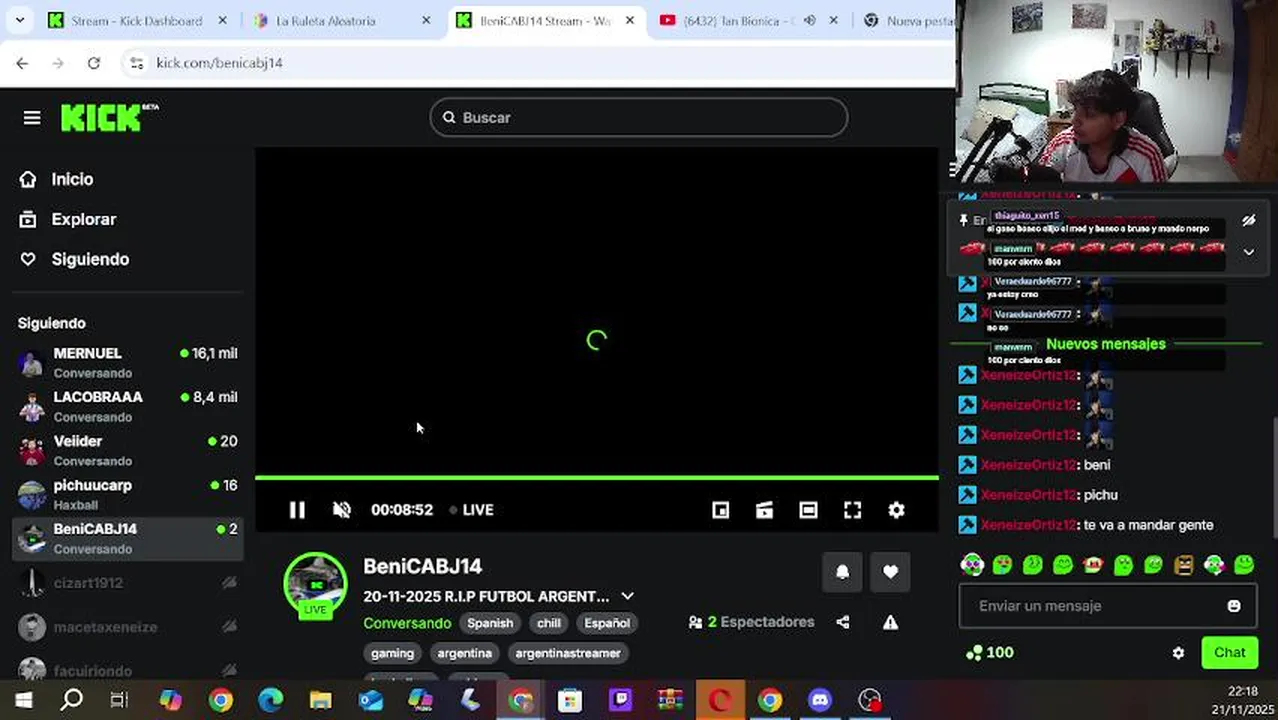Click the kick.com/benicabj14 address bar
1278x720 pixels.
219,62
